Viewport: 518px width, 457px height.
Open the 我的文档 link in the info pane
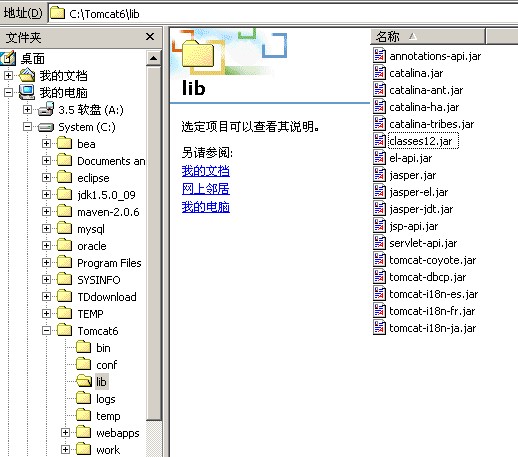[x=206, y=171]
